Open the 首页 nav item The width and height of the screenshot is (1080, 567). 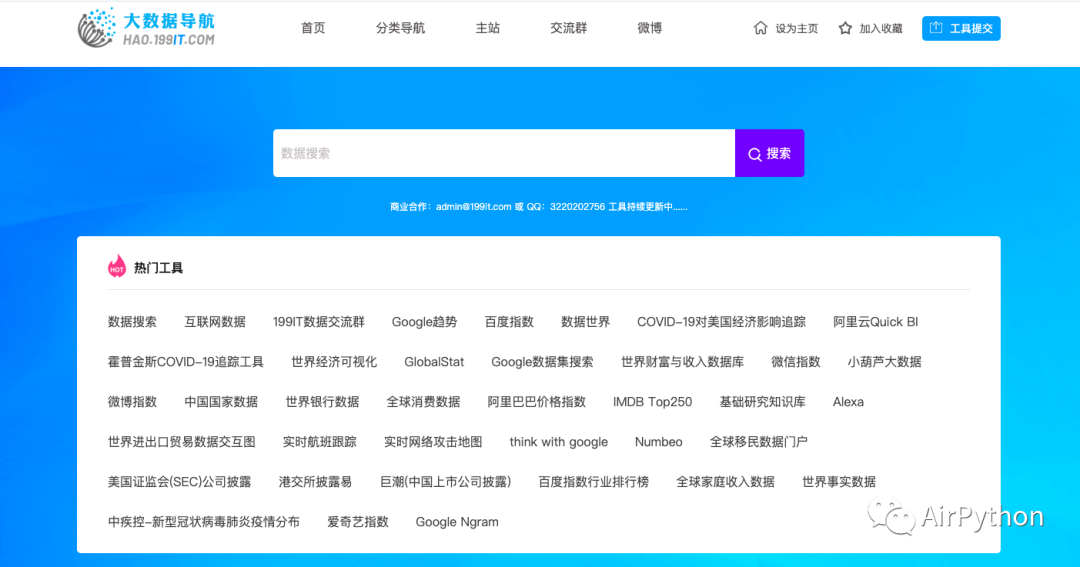313,28
